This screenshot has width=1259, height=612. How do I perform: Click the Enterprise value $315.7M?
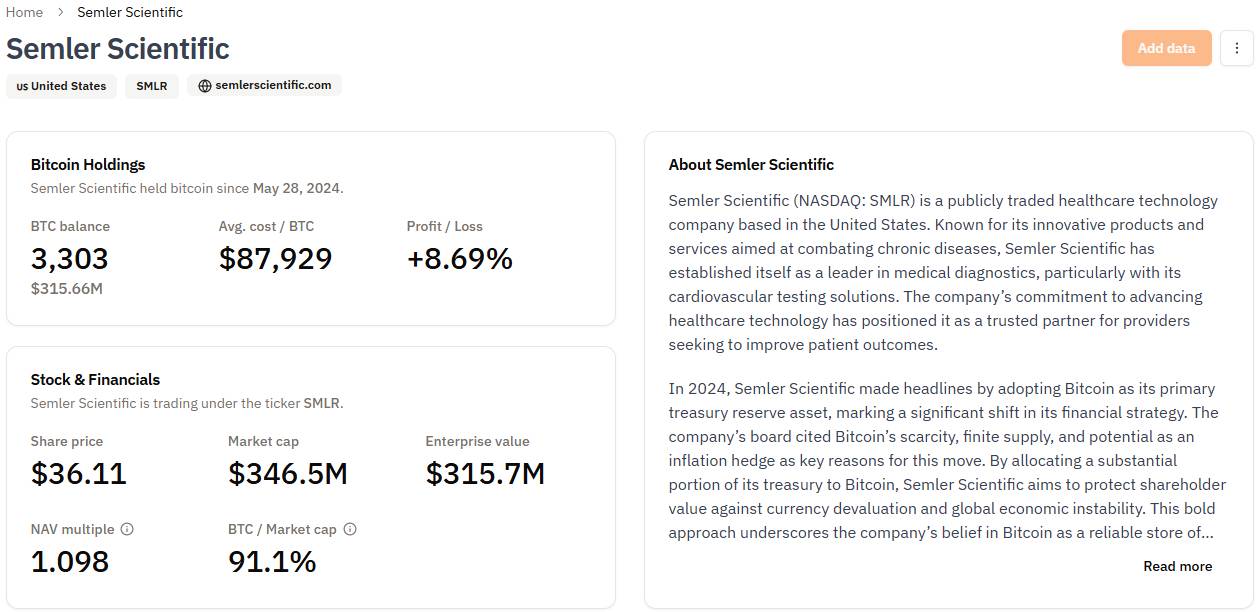(485, 473)
